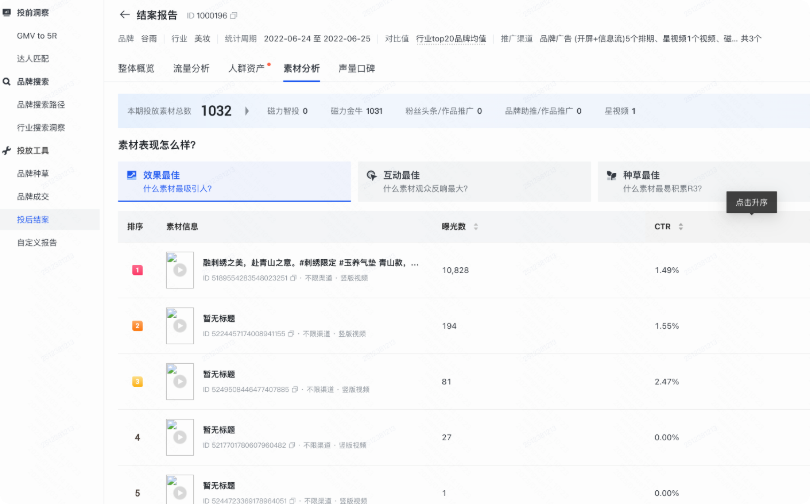
Task: Click the exposure value 194
Action: coord(449,326)
